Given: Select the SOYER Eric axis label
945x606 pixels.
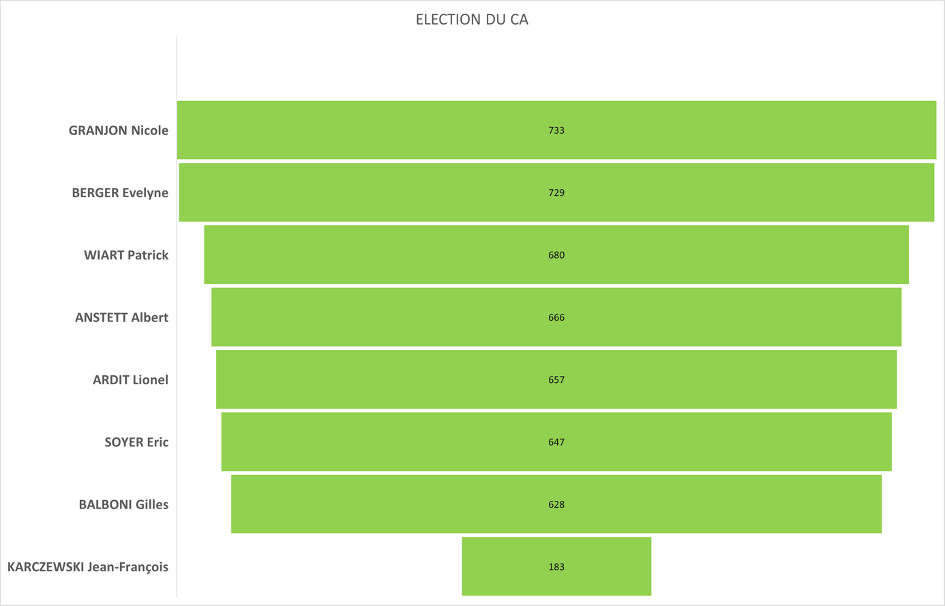Looking at the screenshot, I should coord(136,442).
